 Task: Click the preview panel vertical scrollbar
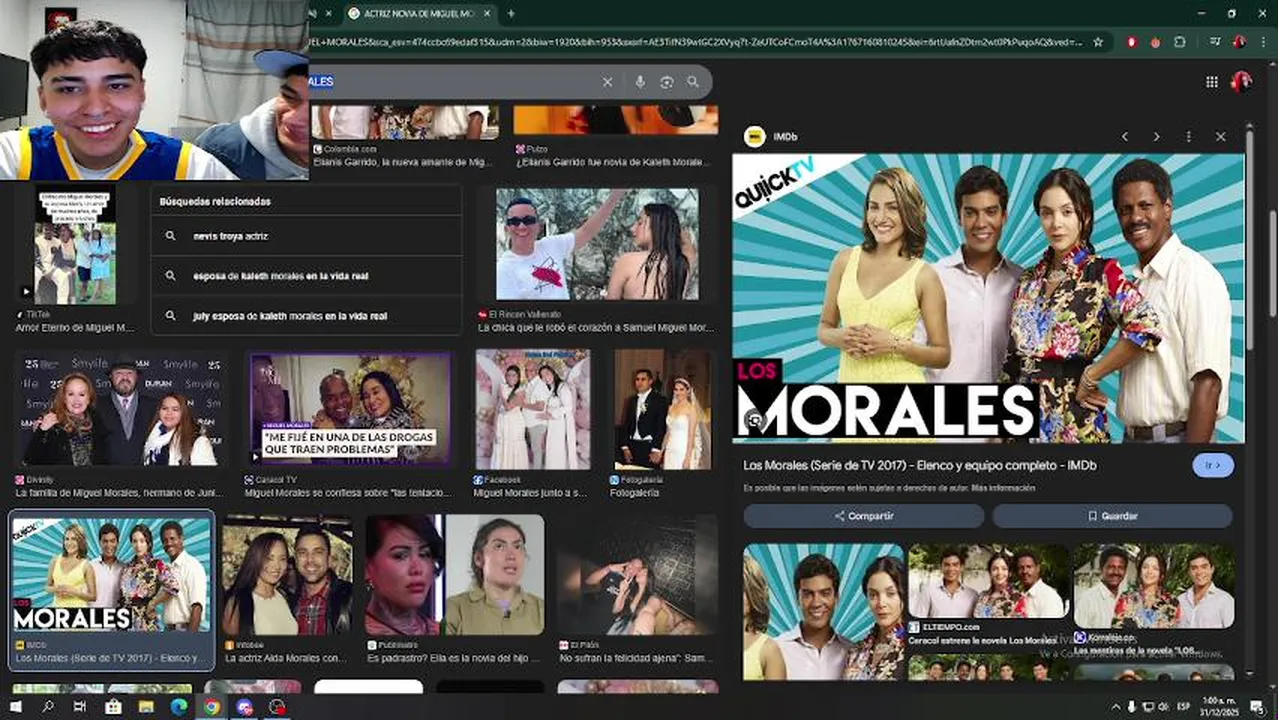(1250, 240)
